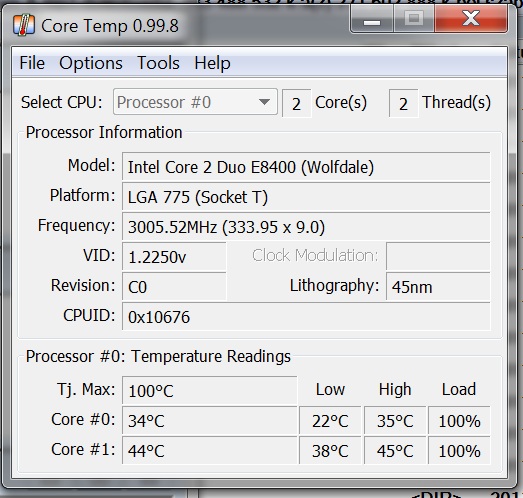Click Core #0 high temperature 35°C
The image size is (523, 498).
395,420
